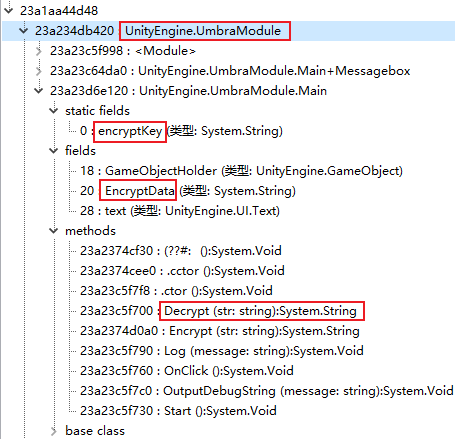Screen dimensions: 455x439
Task: Collapse the UnityEngine.UmbraModule.Main class arrow
Action: point(39,90)
